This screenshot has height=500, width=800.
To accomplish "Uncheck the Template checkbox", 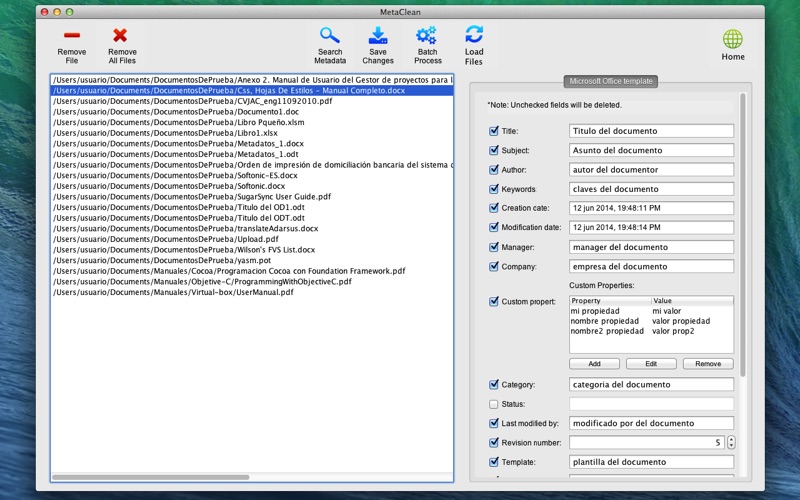I will [493, 462].
